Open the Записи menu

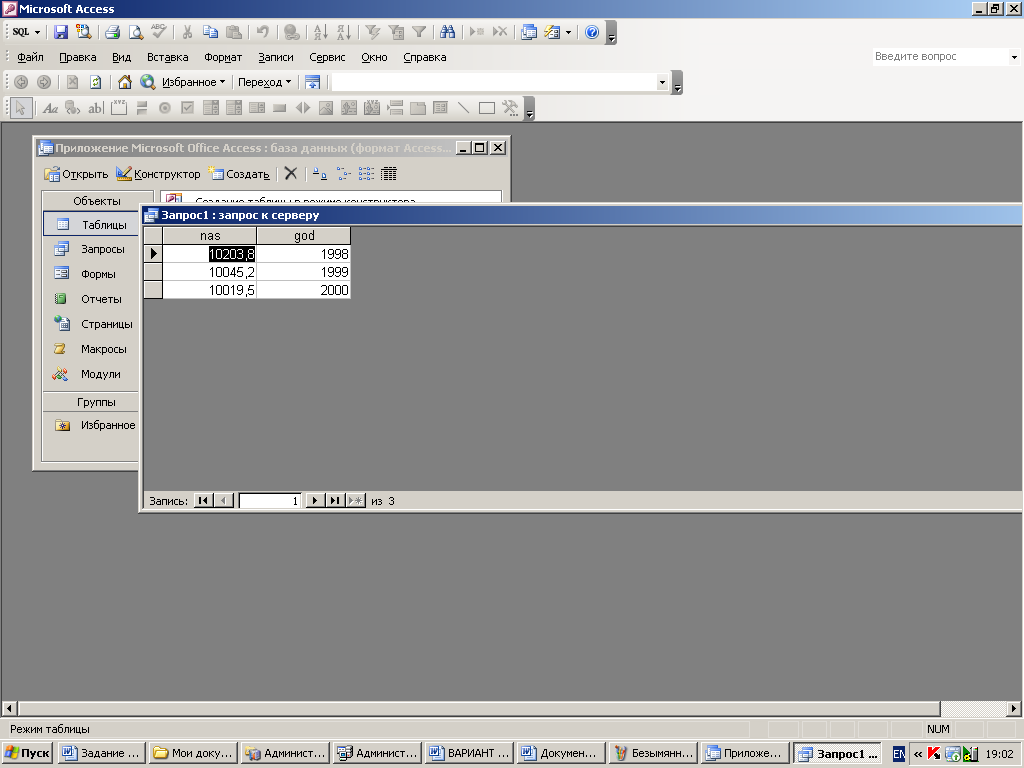pos(276,57)
